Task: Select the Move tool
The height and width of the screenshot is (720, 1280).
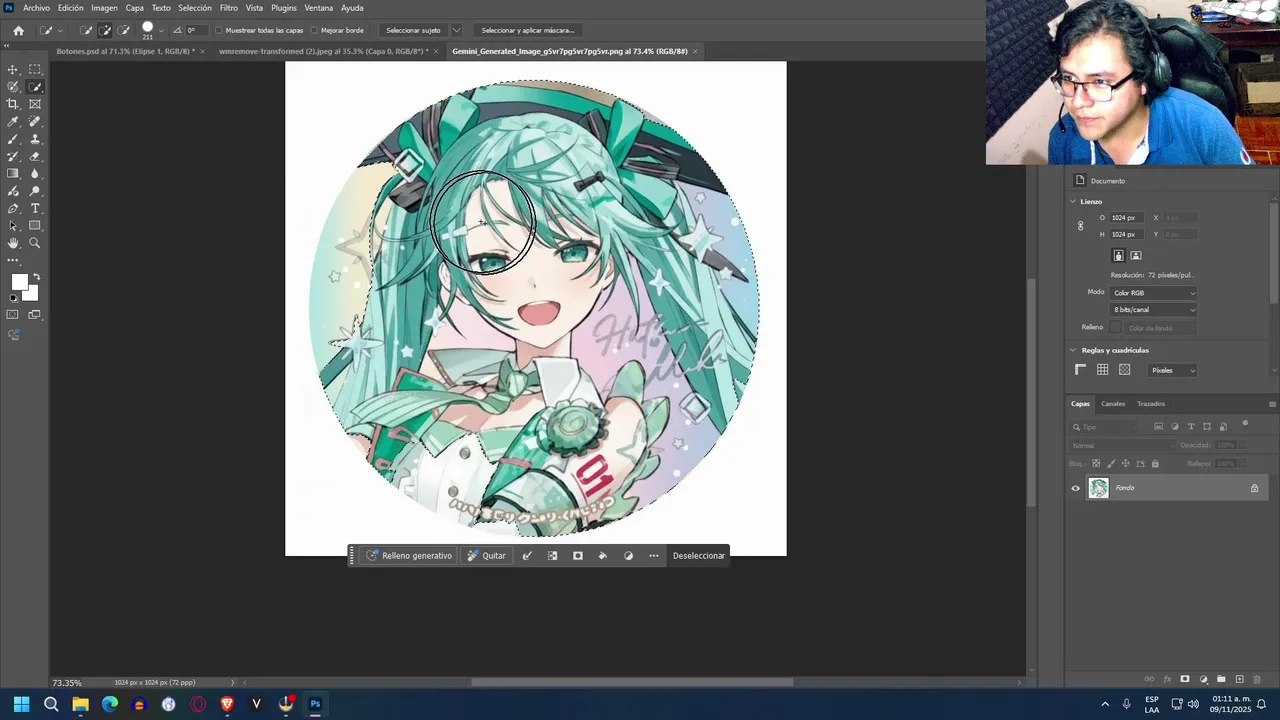Action: [x=13, y=69]
